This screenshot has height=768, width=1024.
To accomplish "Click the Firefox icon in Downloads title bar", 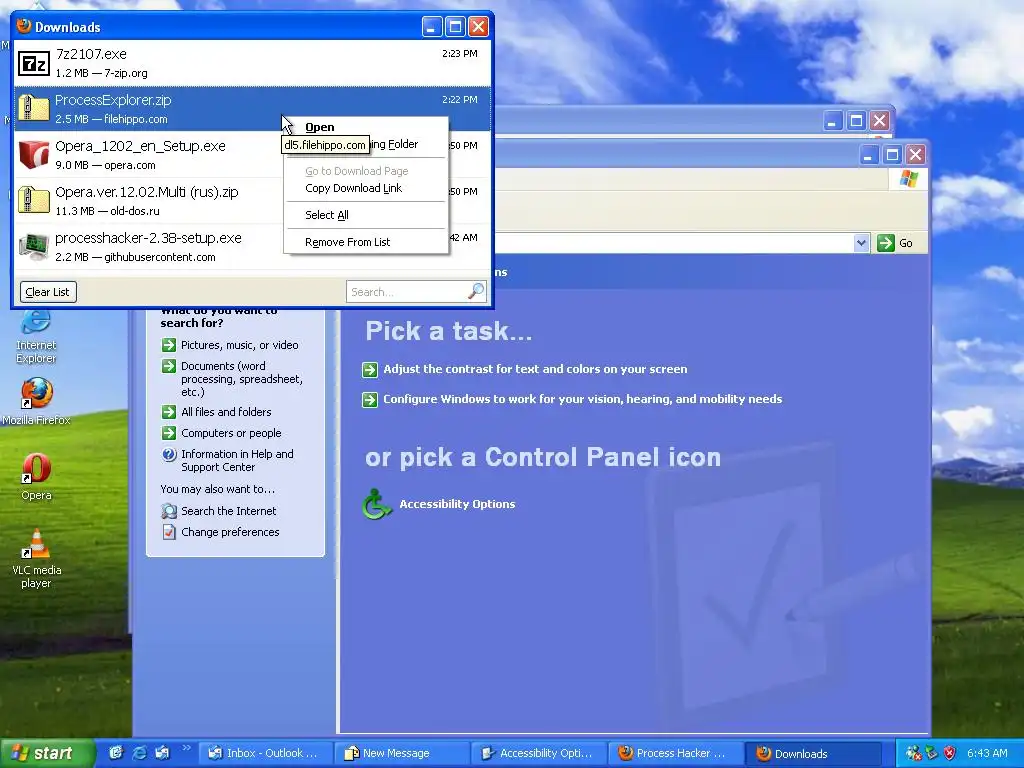I will pos(24,26).
